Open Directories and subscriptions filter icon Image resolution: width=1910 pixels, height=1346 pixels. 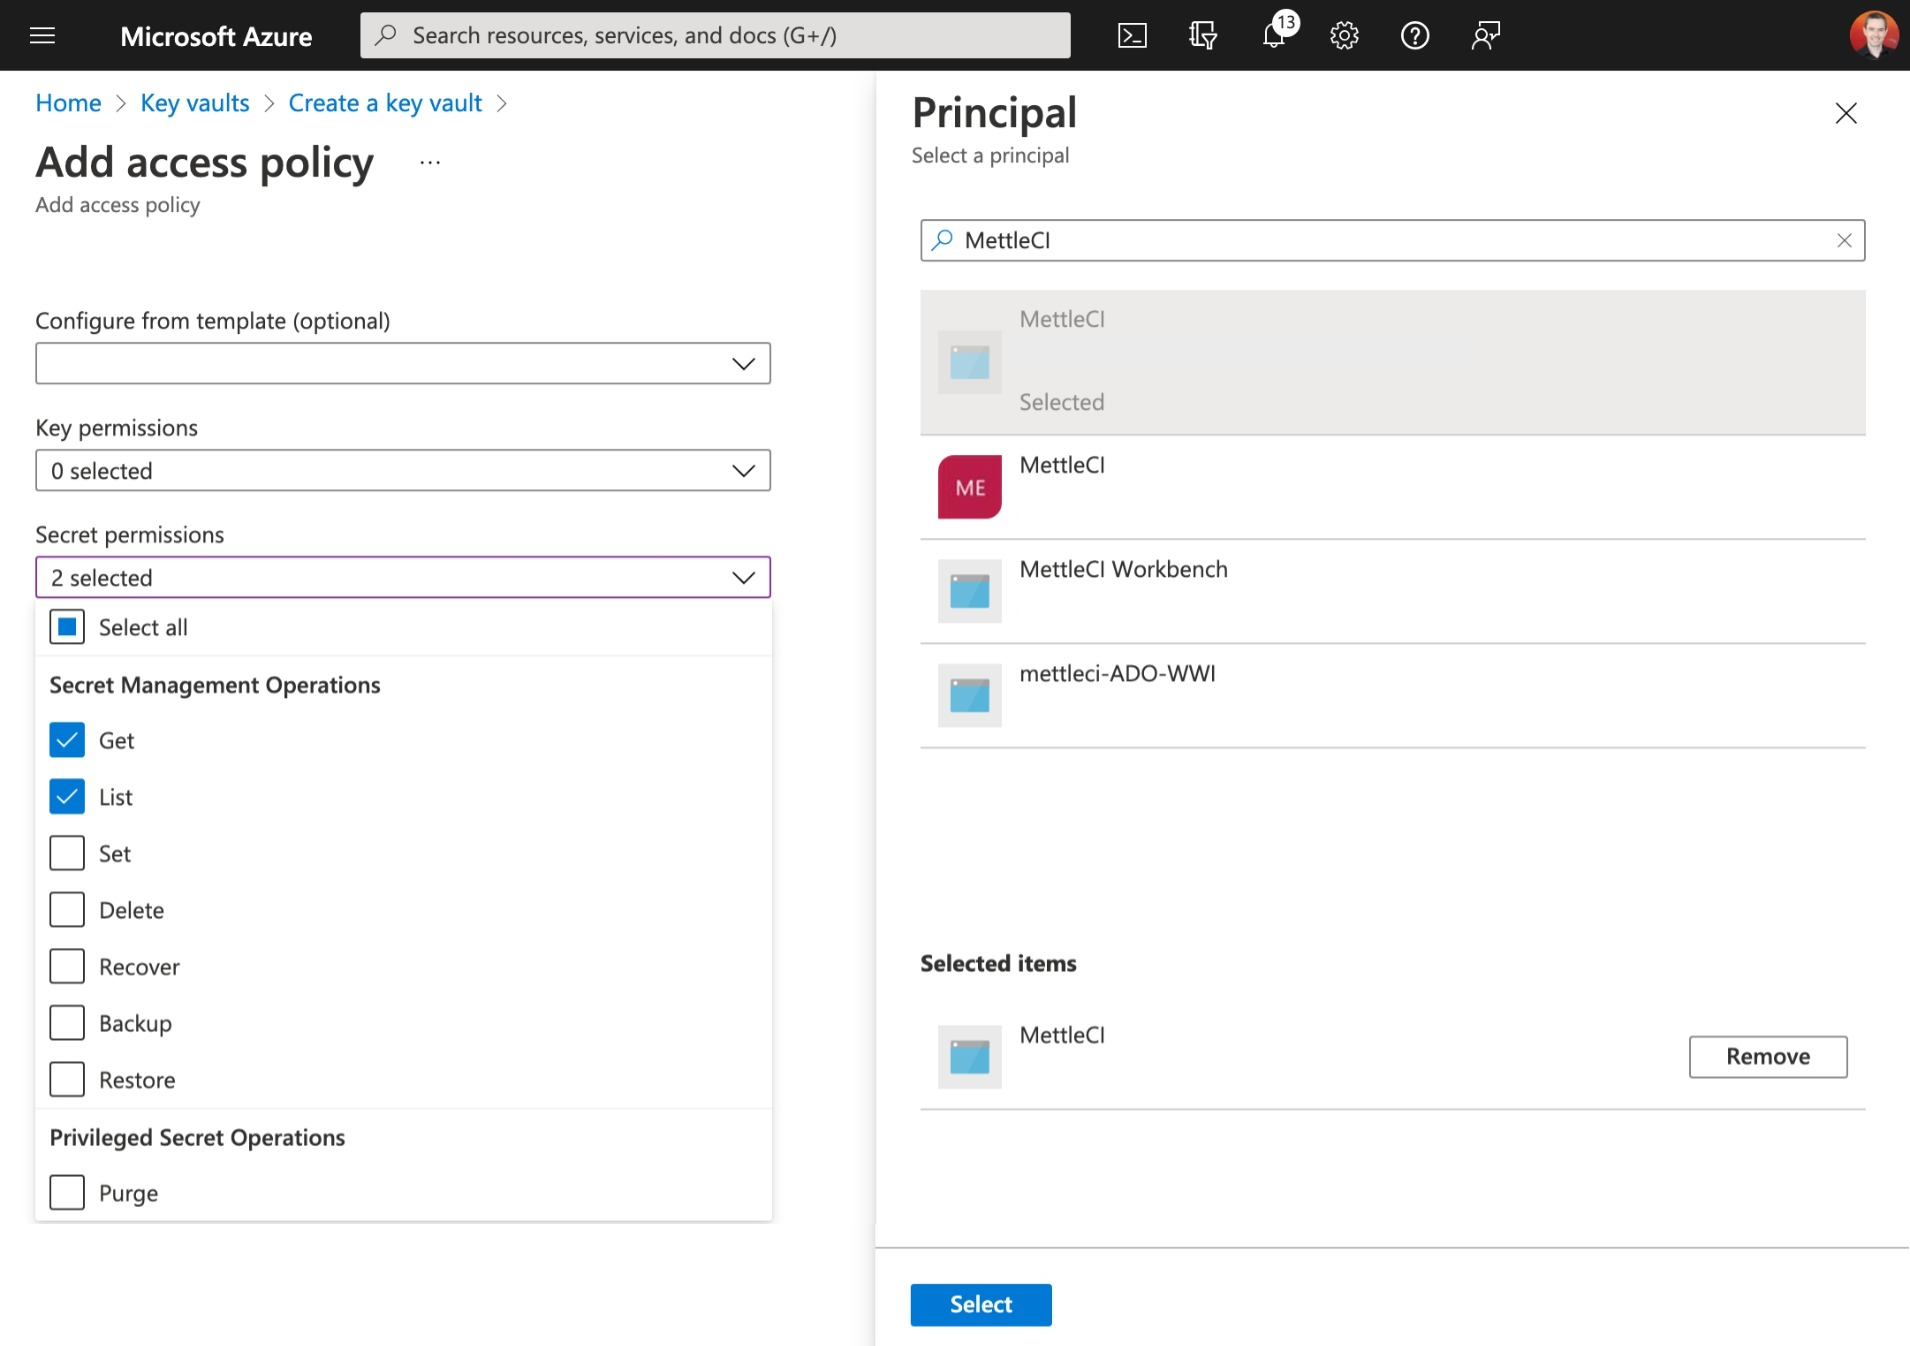coord(1202,36)
